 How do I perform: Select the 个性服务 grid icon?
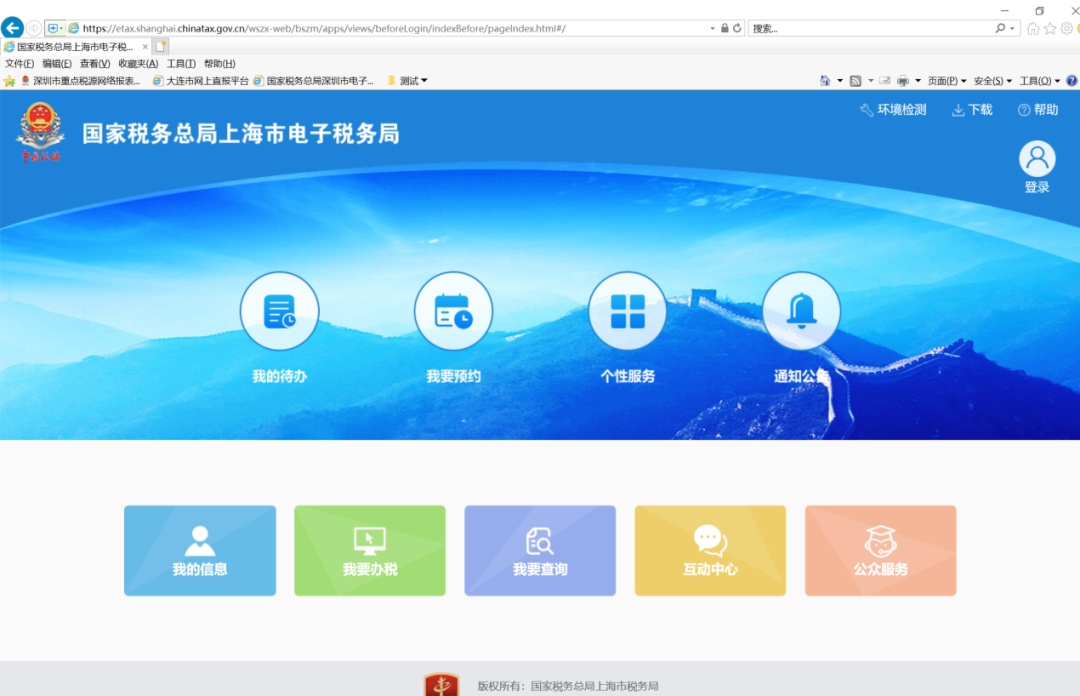pos(627,312)
